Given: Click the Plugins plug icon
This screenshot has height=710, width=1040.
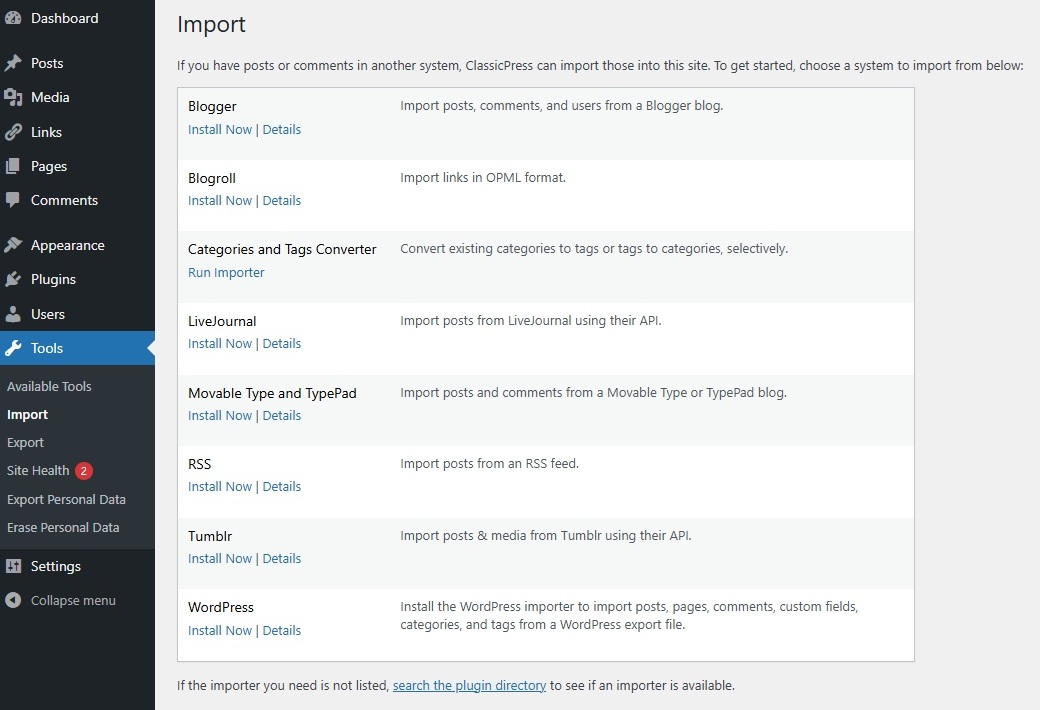Looking at the screenshot, I should [x=13, y=279].
